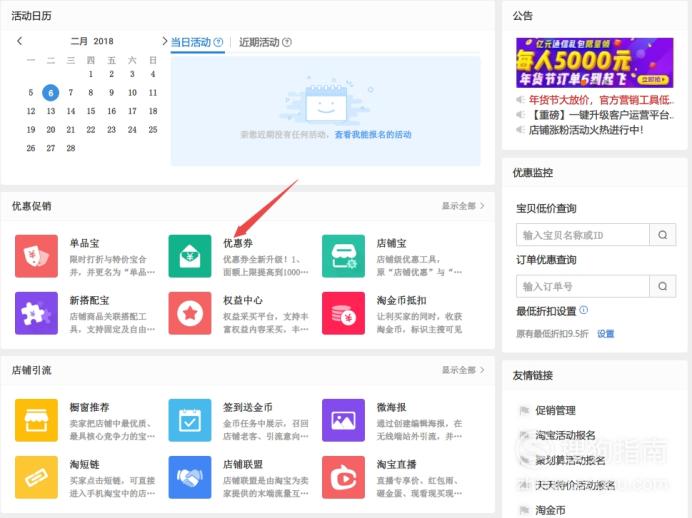Switch to 当日活动 tab
692x518 pixels.
click(191, 42)
